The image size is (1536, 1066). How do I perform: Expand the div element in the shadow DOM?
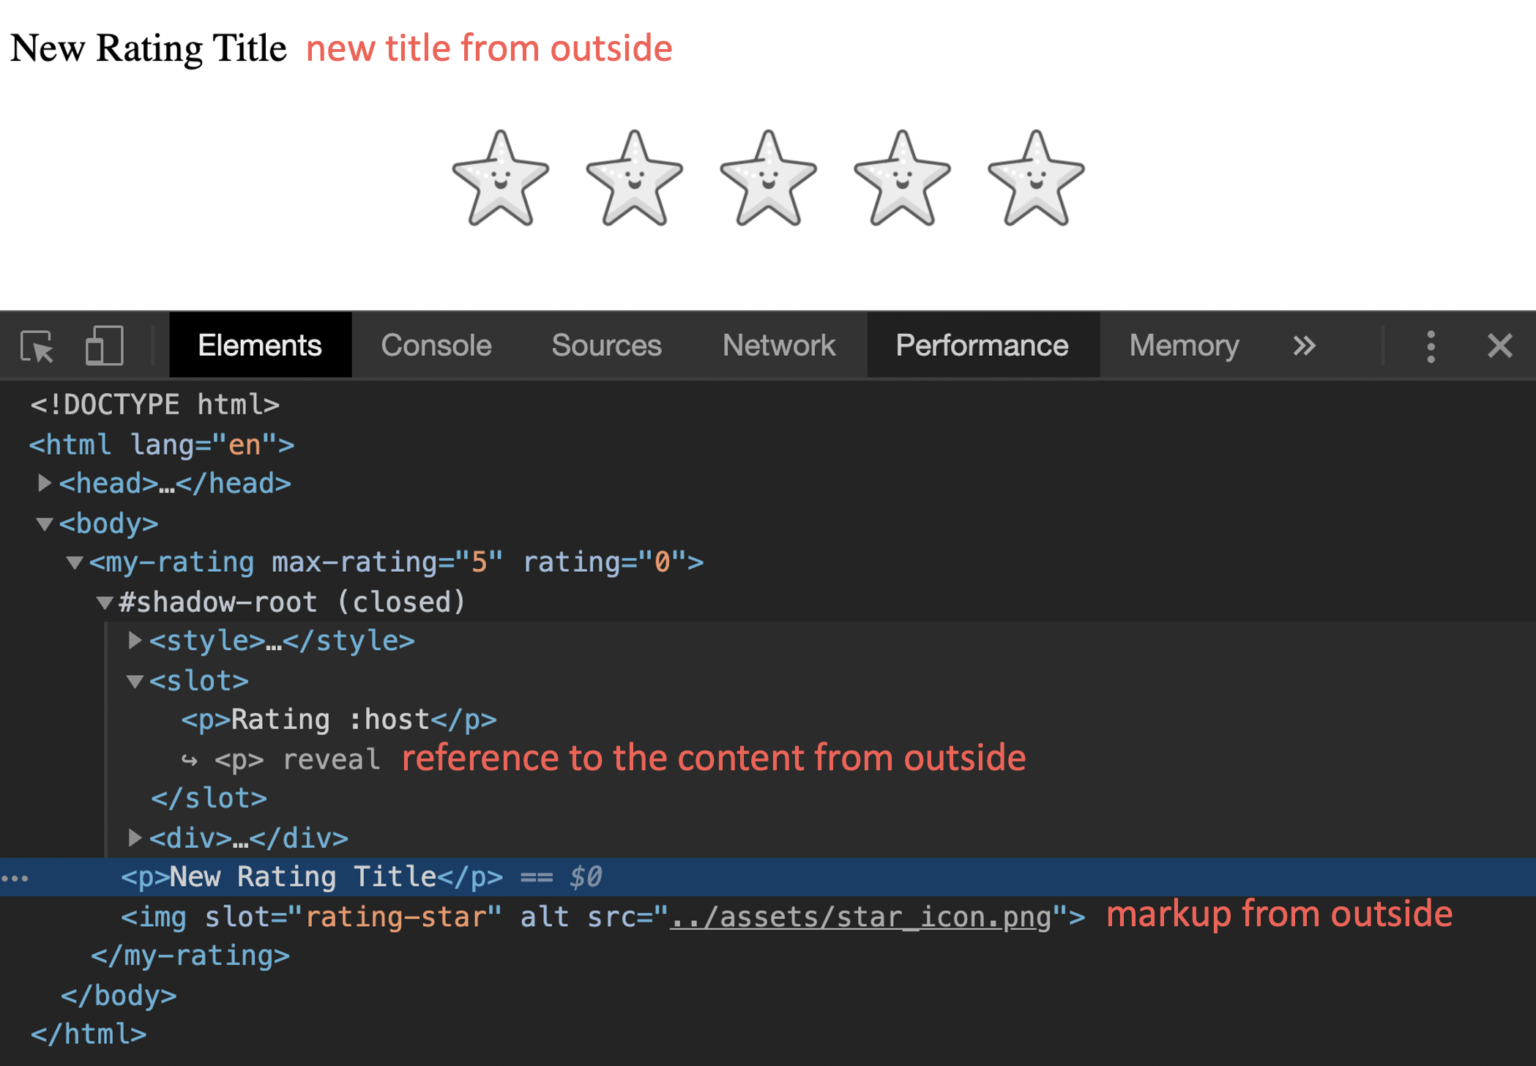(x=136, y=838)
